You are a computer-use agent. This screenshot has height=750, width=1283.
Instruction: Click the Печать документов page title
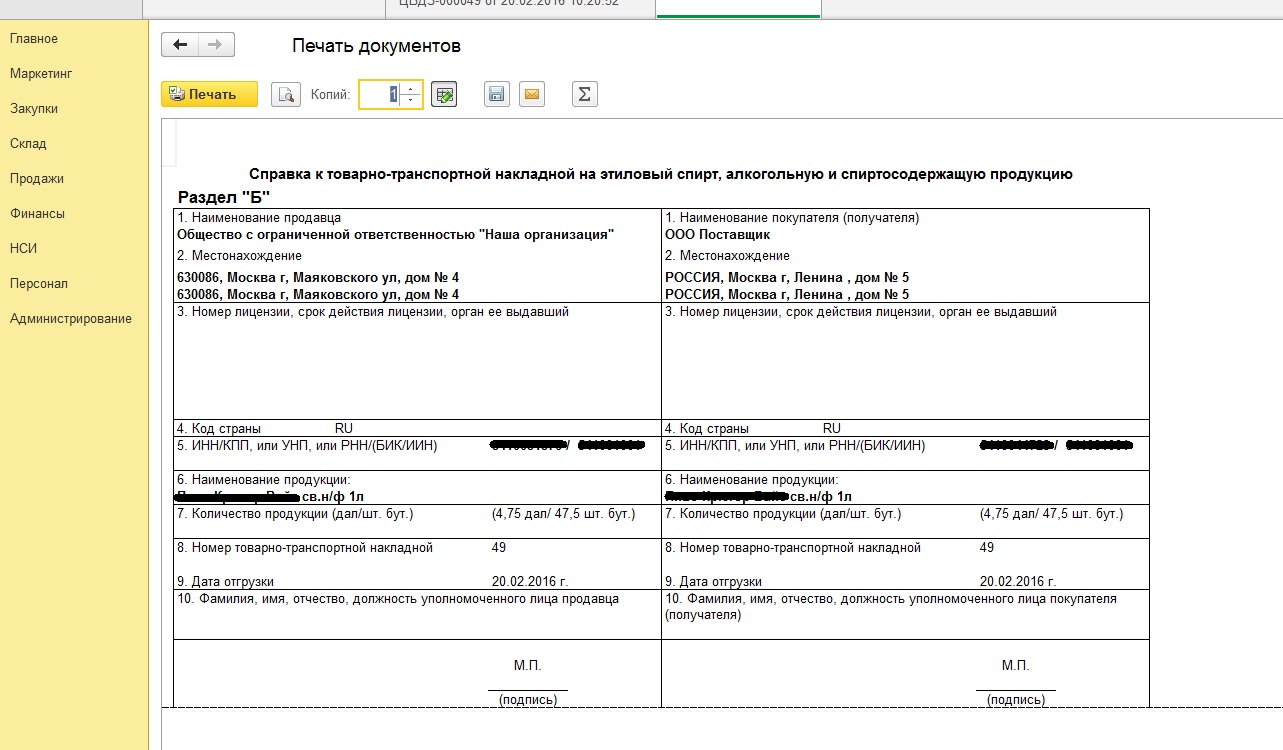coord(377,46)
